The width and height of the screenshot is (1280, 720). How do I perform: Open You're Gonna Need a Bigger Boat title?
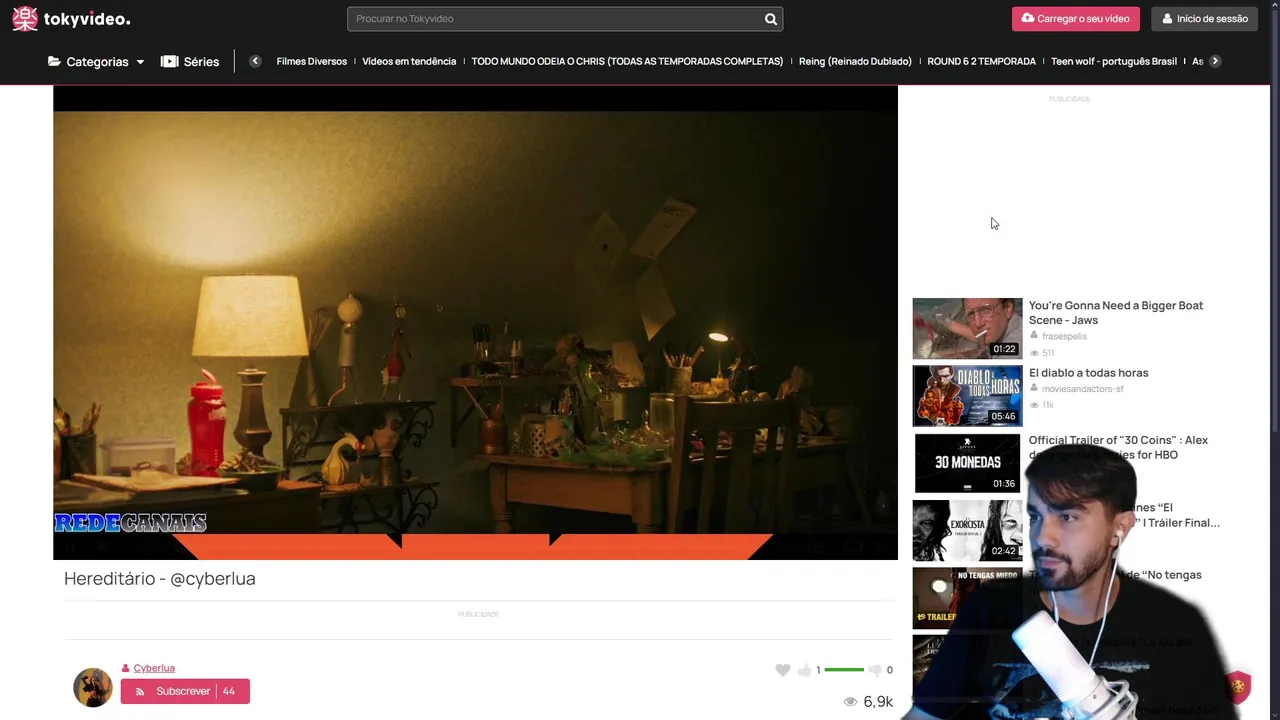click(x=1116, y=312)
